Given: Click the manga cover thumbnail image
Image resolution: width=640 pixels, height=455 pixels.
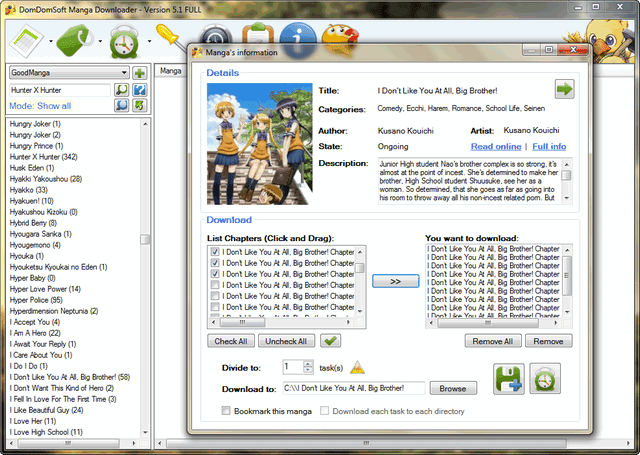Looking at the screenshot, I should pos(260,144).
